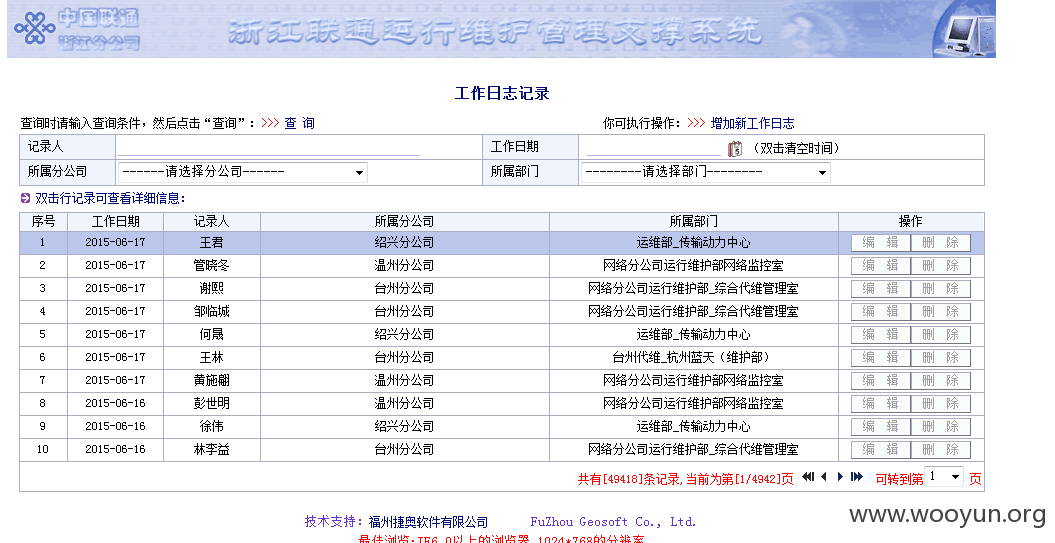The image size is (1055, 543).
Task: Click 删除 button for 徐伟 row
Action: pyautogui.click(x=941, y=427)
